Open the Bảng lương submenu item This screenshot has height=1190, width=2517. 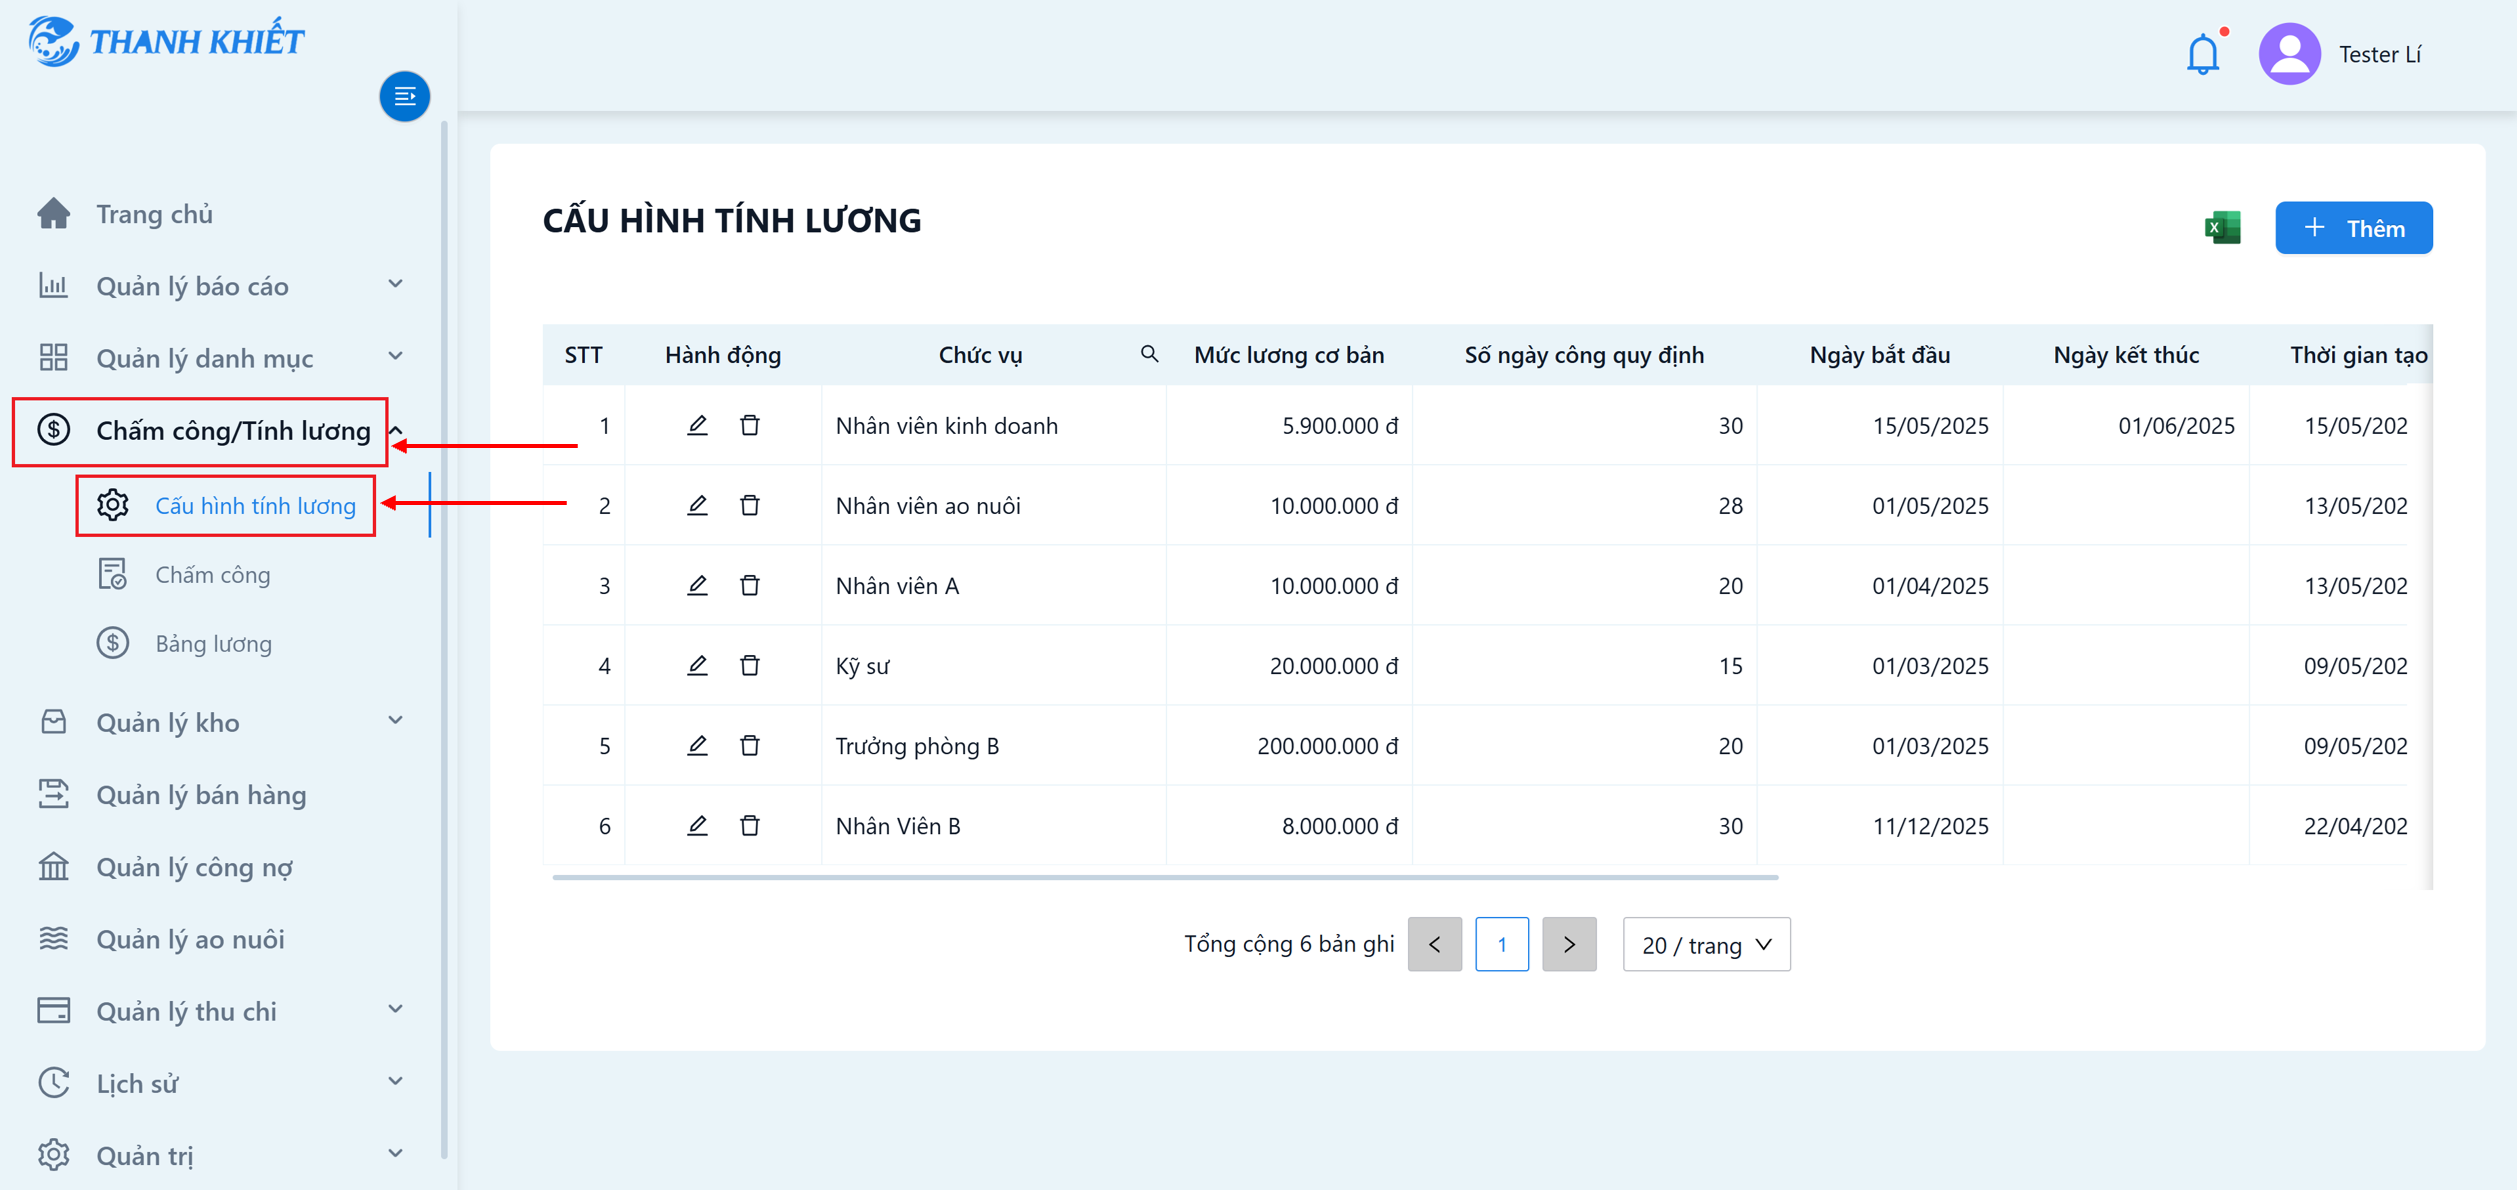tap(213, 643)
